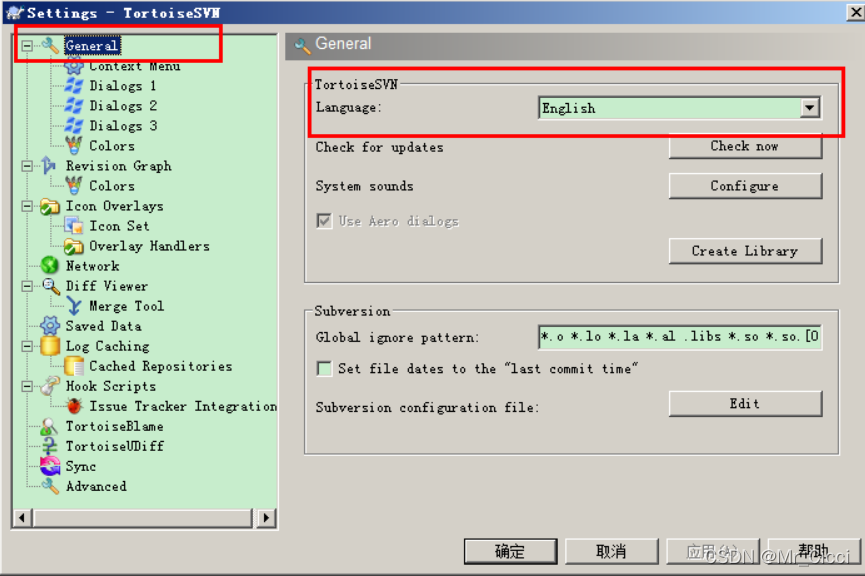Click the Log Caching database icon
The width and height of the screenshot is (865, 576).
coord(50,346)
